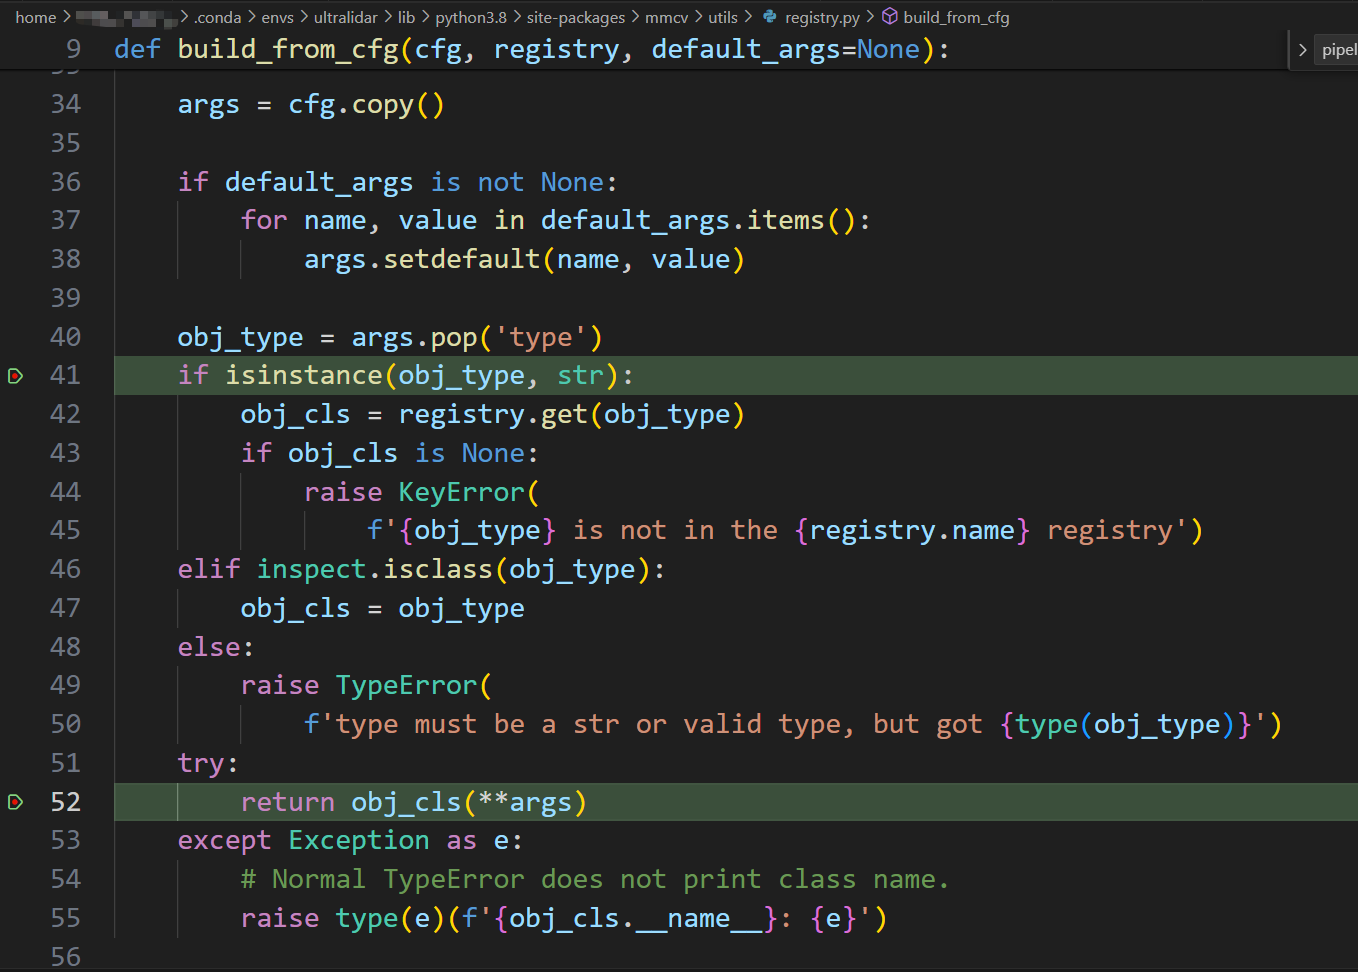Image resolution: width=1358 pixels, height=972 pixels.
Task: Click the home breadcrumb folder
Action: pyautogui.click(x=35, y=17)
